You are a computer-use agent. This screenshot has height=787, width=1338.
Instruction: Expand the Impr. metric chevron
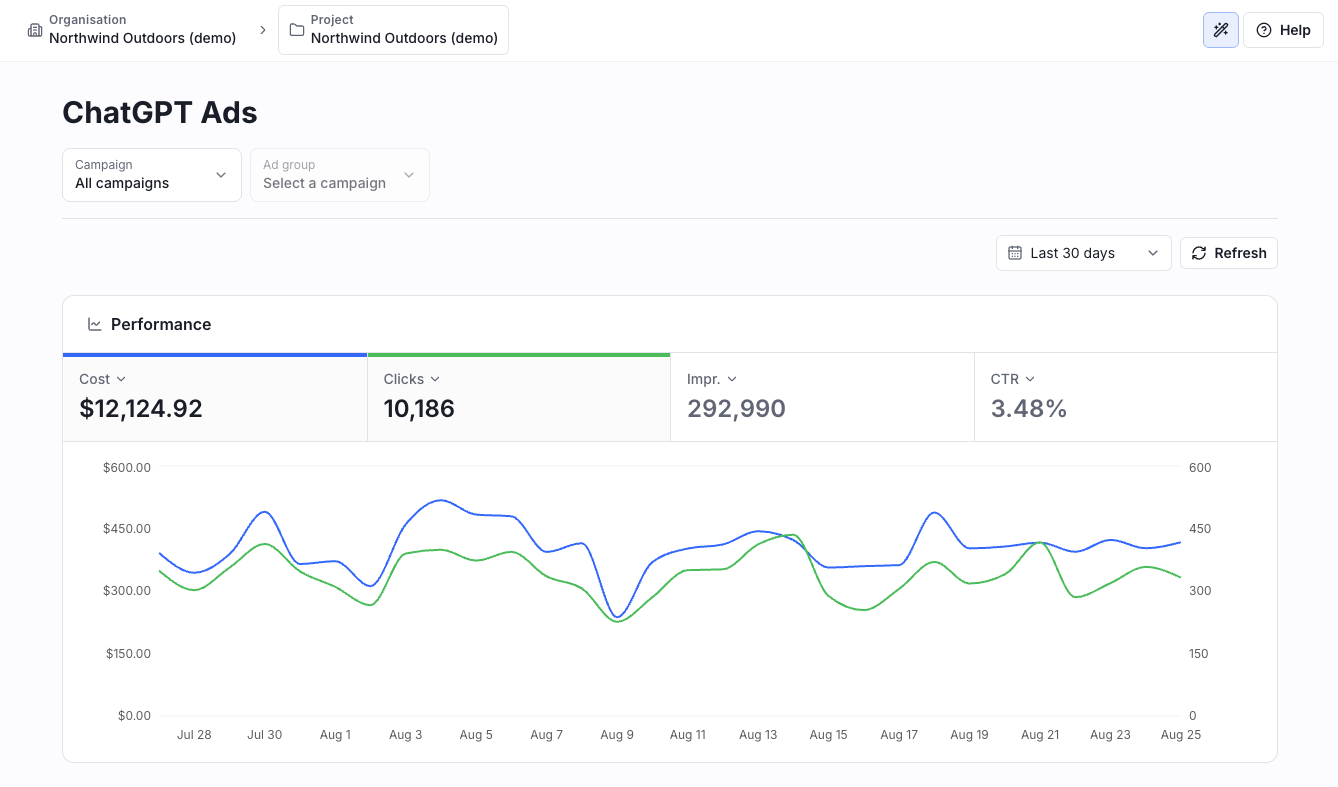pos(732,379)
